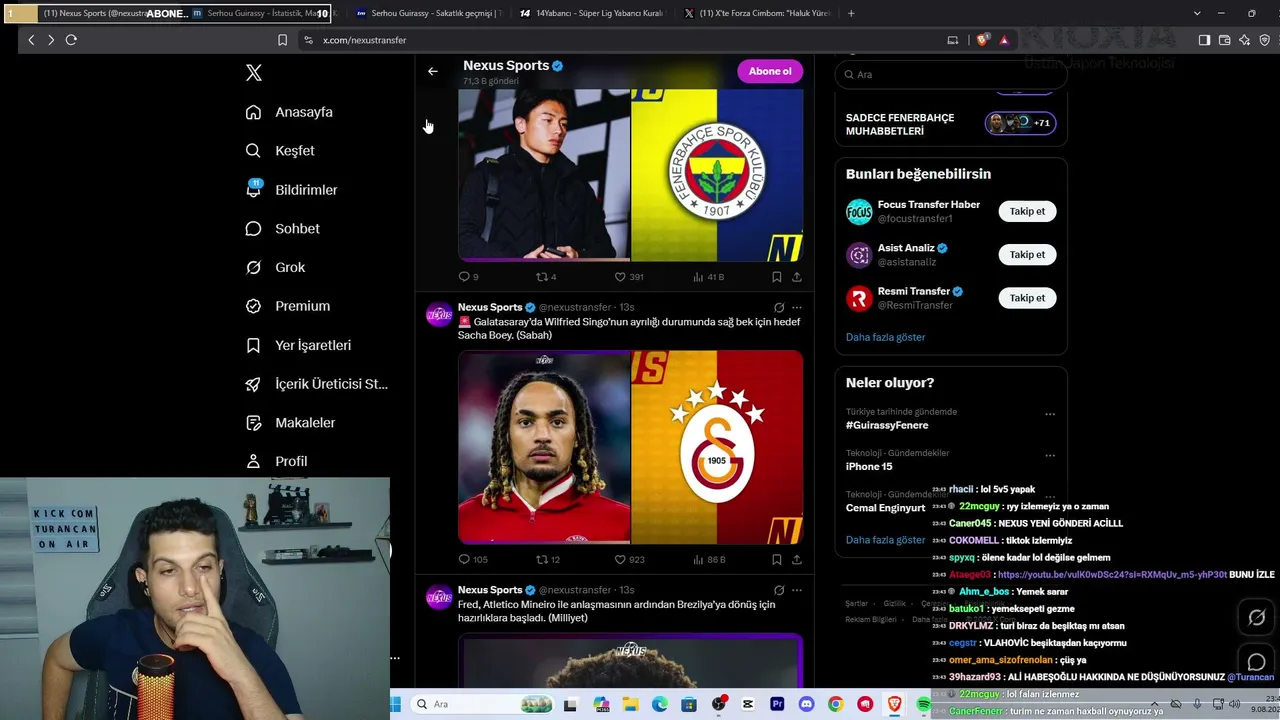Click the Abone ol button

[x=770, y=71]
